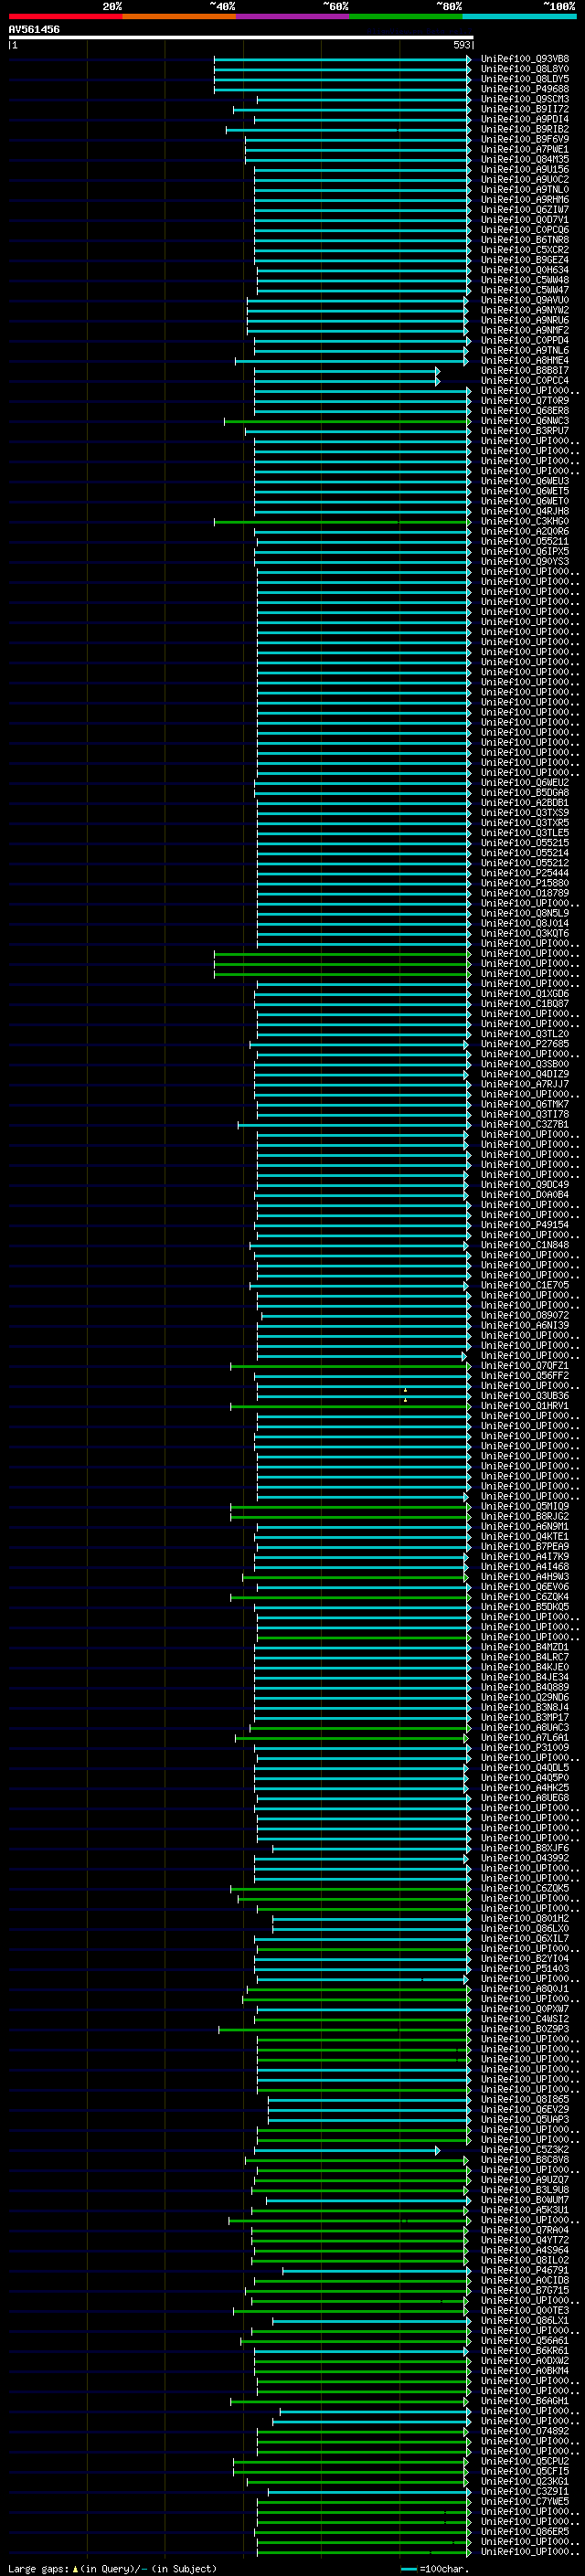Image resolution: width=585 pixels, height=2576 pixels.
Task: Click the query end position value 593
Action: pos(462,45)
